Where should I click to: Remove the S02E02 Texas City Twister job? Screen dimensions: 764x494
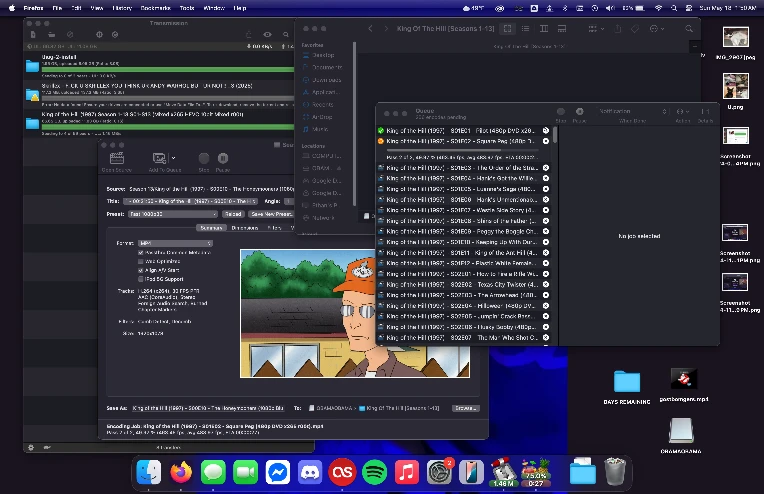coord(546,285)
